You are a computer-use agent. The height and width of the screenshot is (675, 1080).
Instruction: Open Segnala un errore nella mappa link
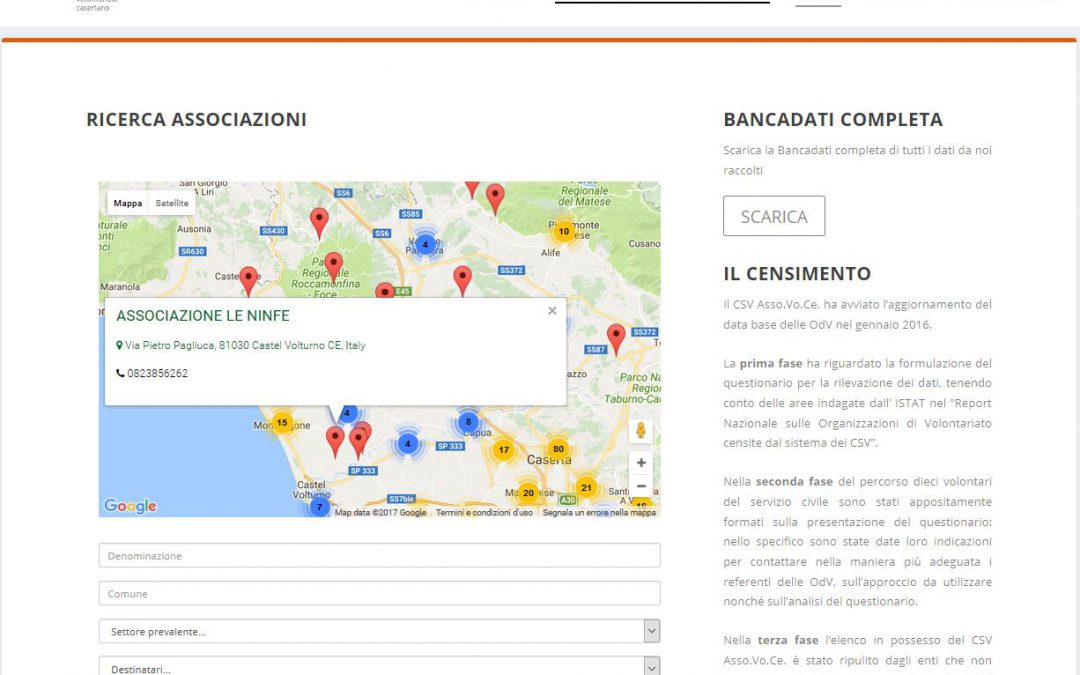[599, 512]
